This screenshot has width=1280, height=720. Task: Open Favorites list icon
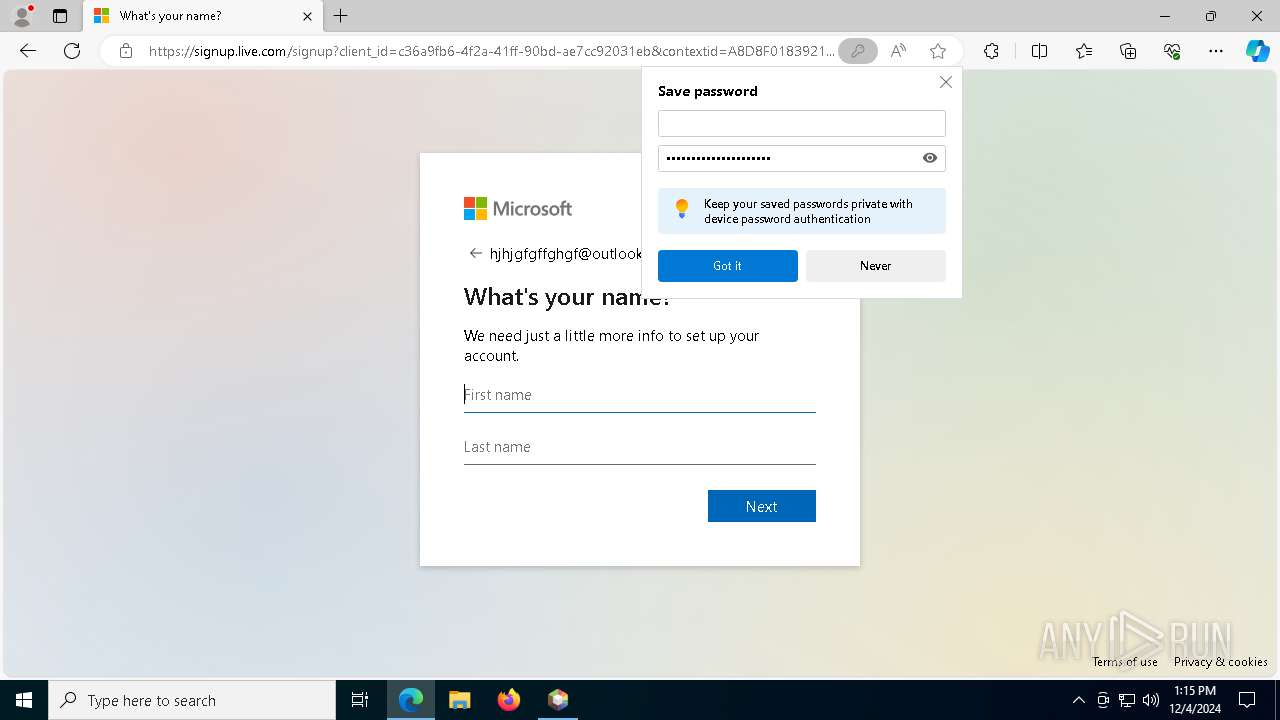(x=1084, y=51)
